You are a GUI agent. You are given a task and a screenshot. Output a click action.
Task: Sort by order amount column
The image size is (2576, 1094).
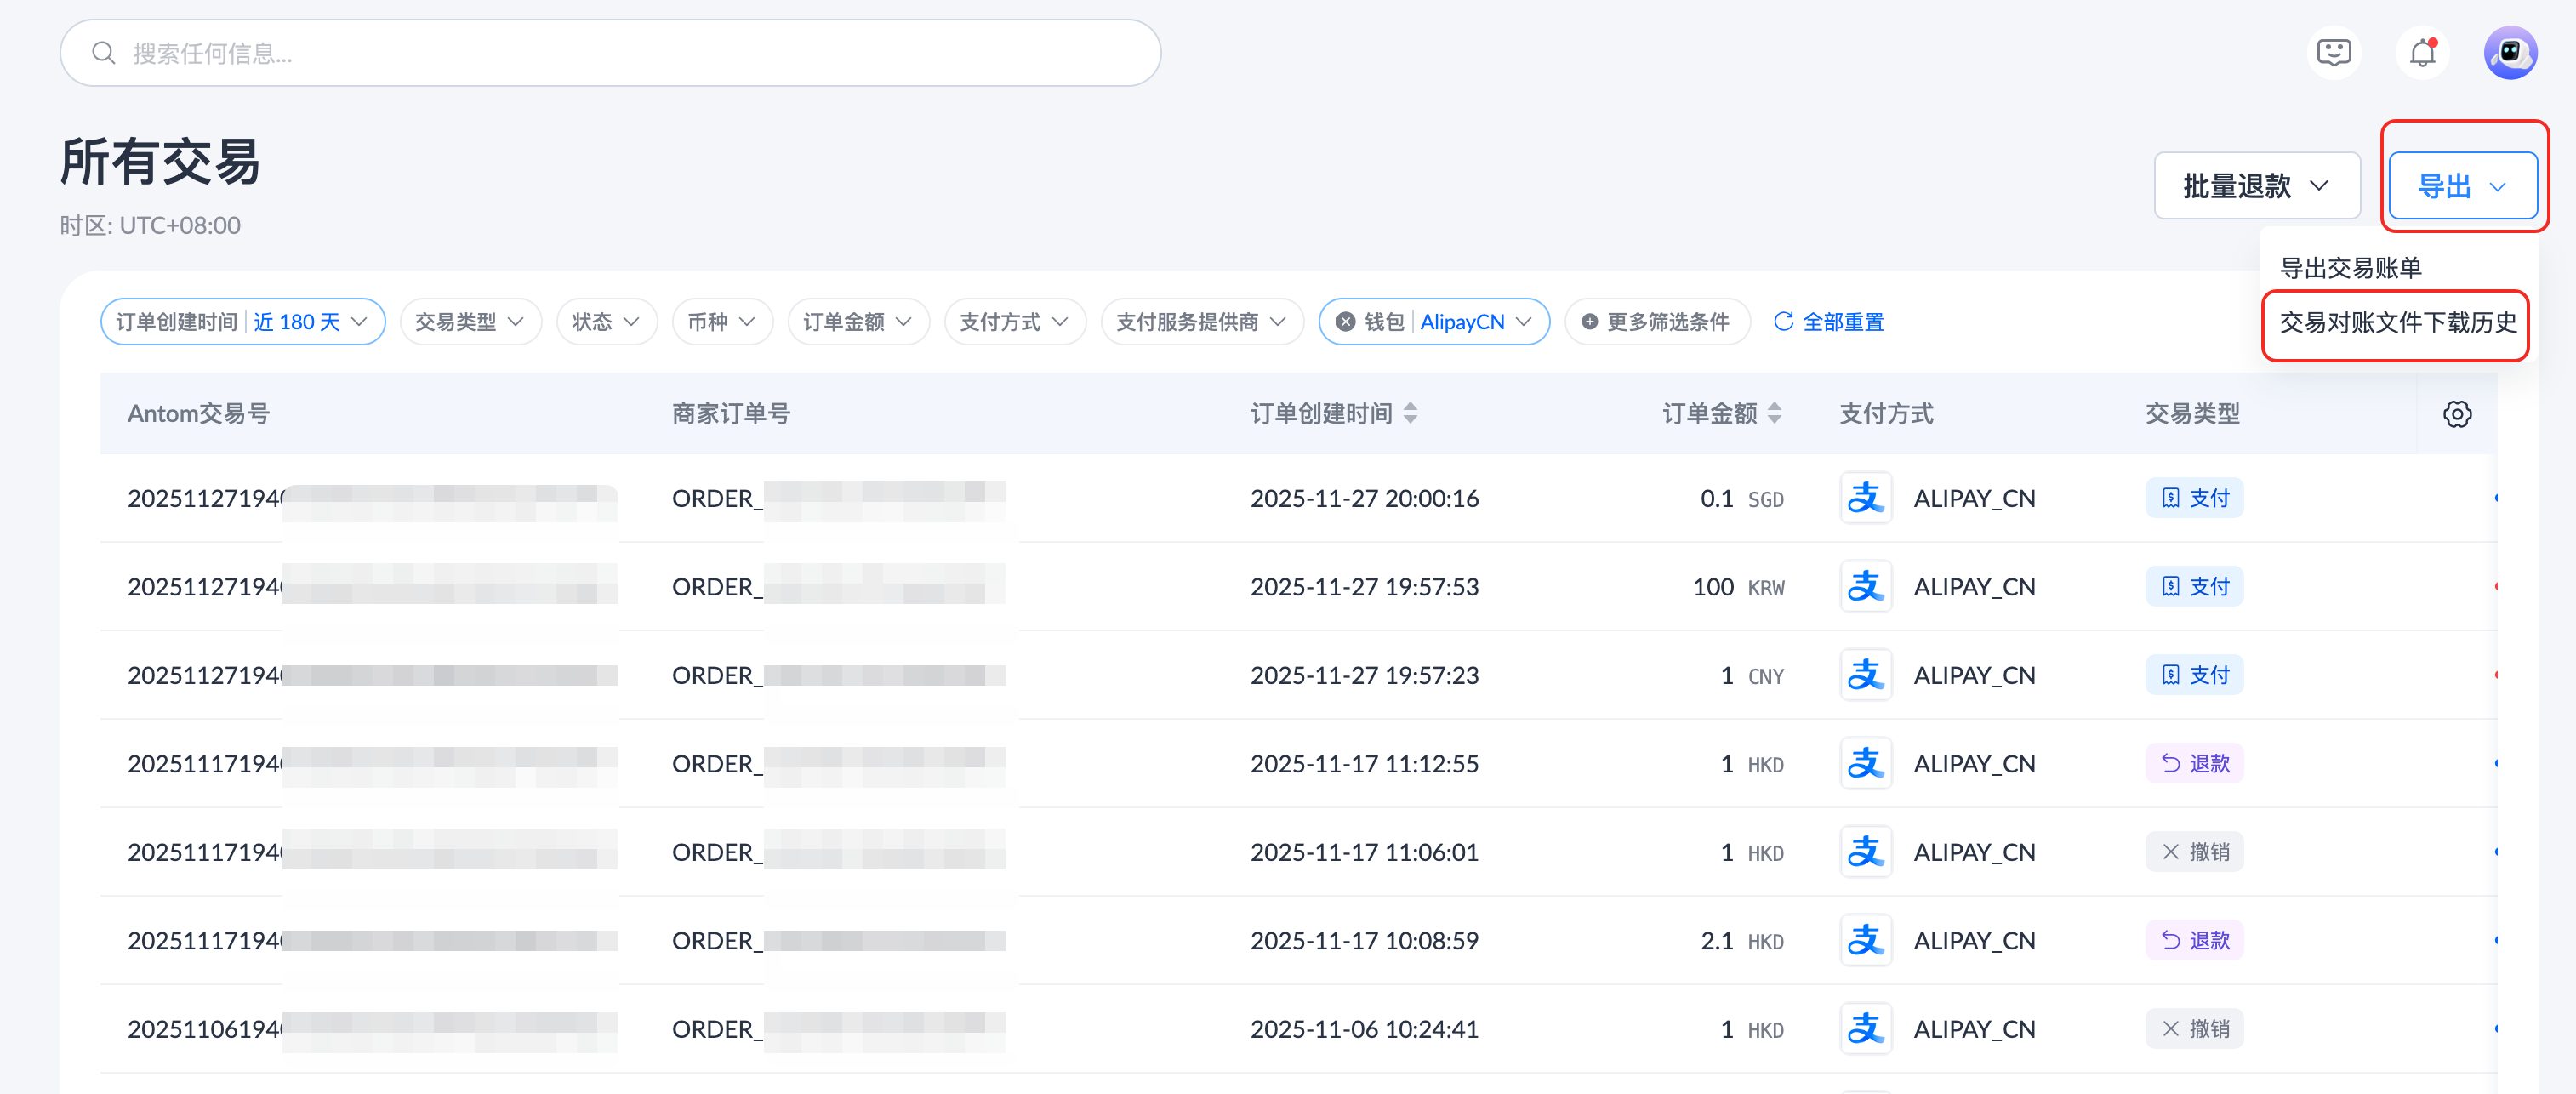(1774, 413)
